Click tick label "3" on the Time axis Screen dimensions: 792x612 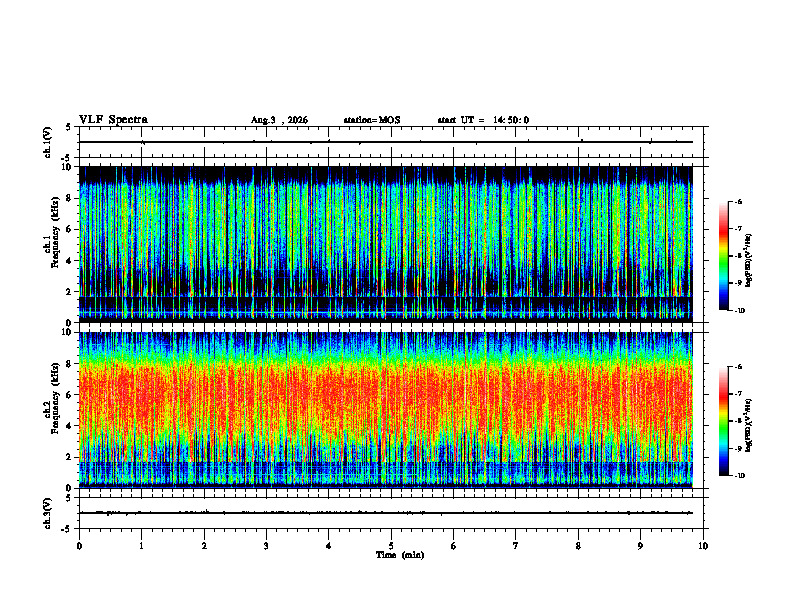pos(266,546)
